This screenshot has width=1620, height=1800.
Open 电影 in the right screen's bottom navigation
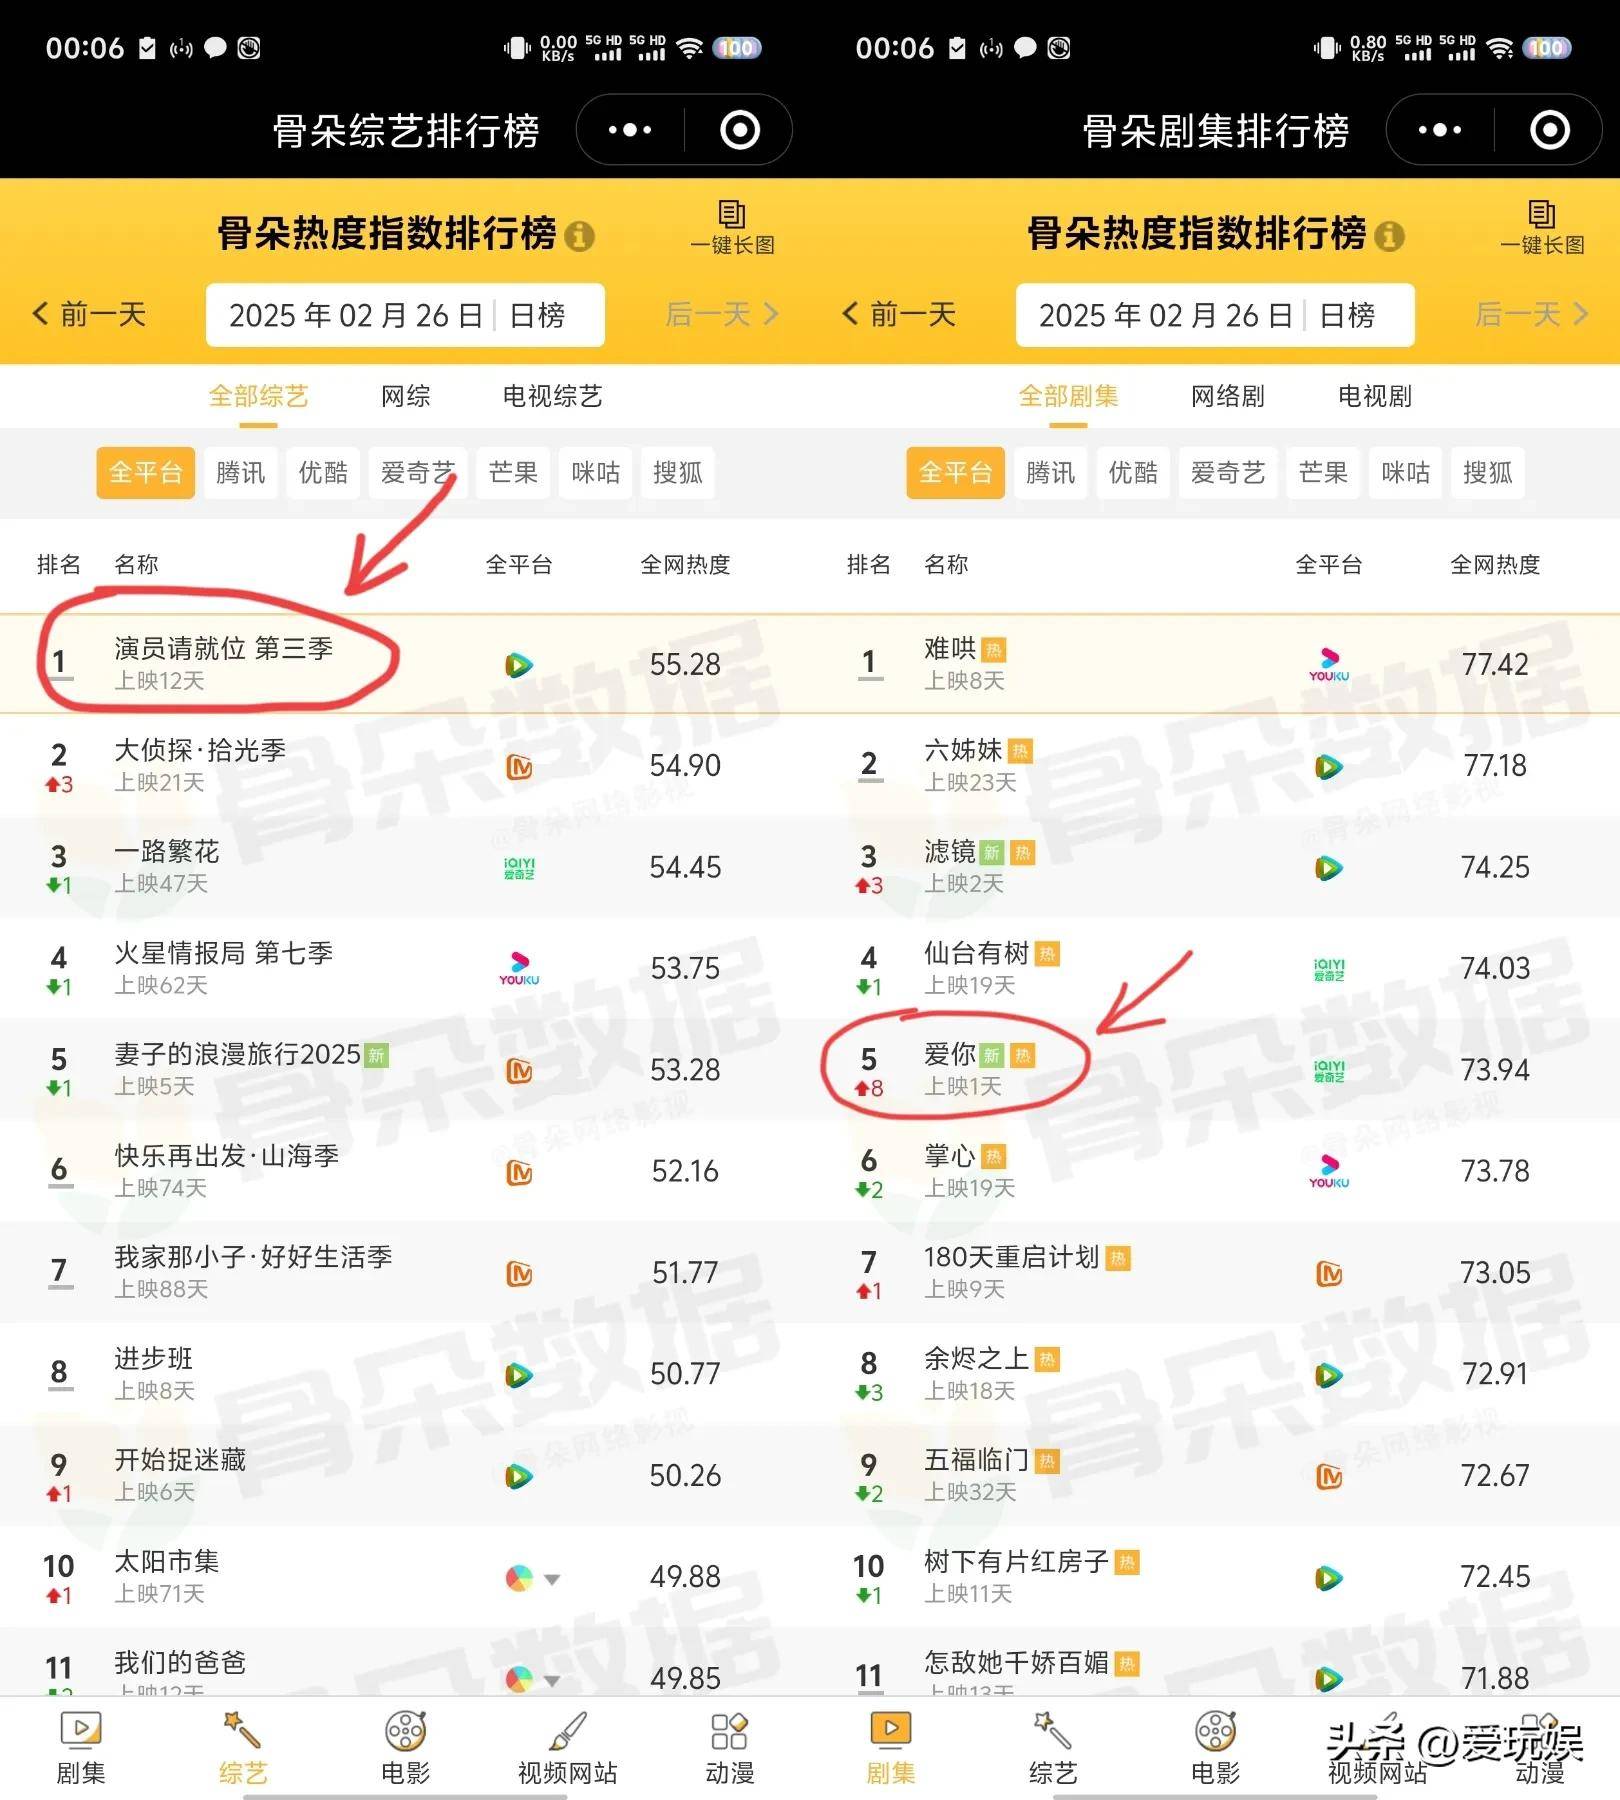pos(1215,1748)
